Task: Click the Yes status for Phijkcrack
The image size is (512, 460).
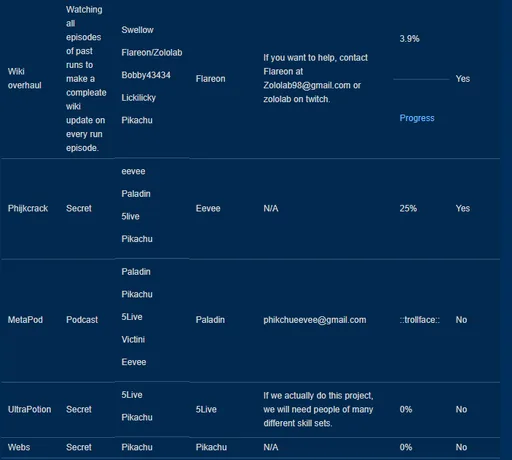Action: pyautogui.click(x=463, y=208)
